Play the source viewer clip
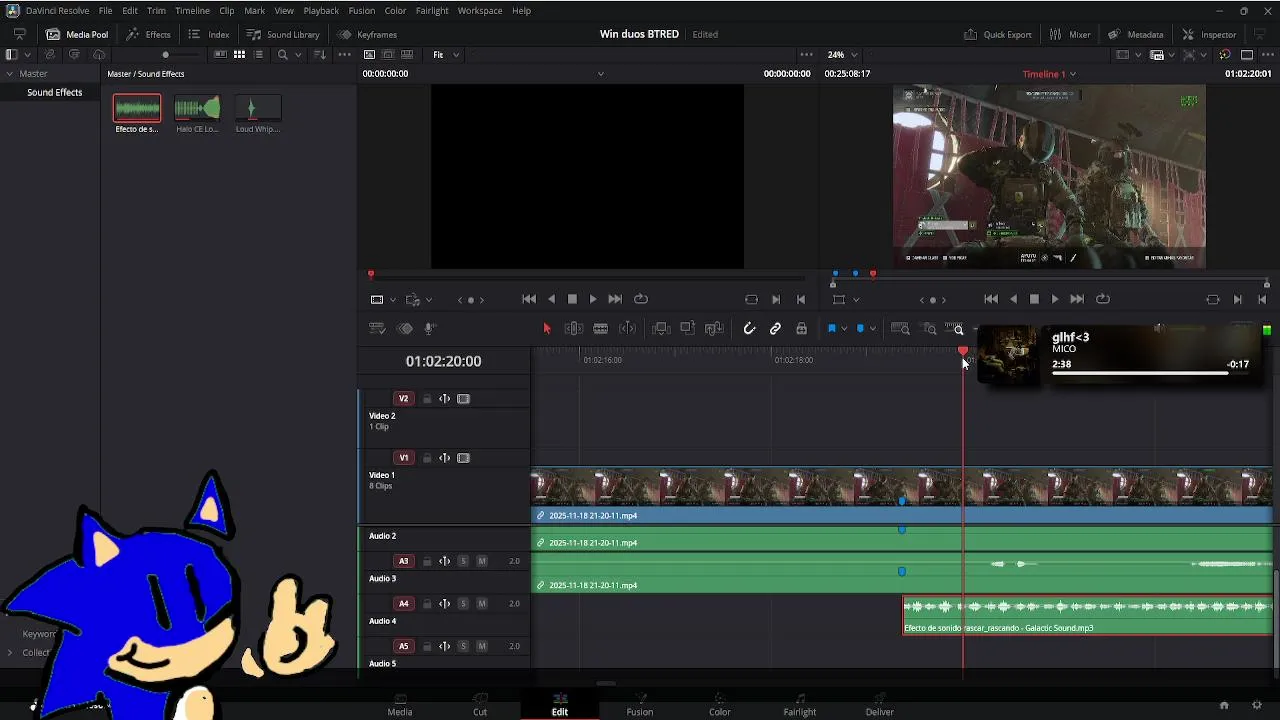 click(x=593, y=299)
